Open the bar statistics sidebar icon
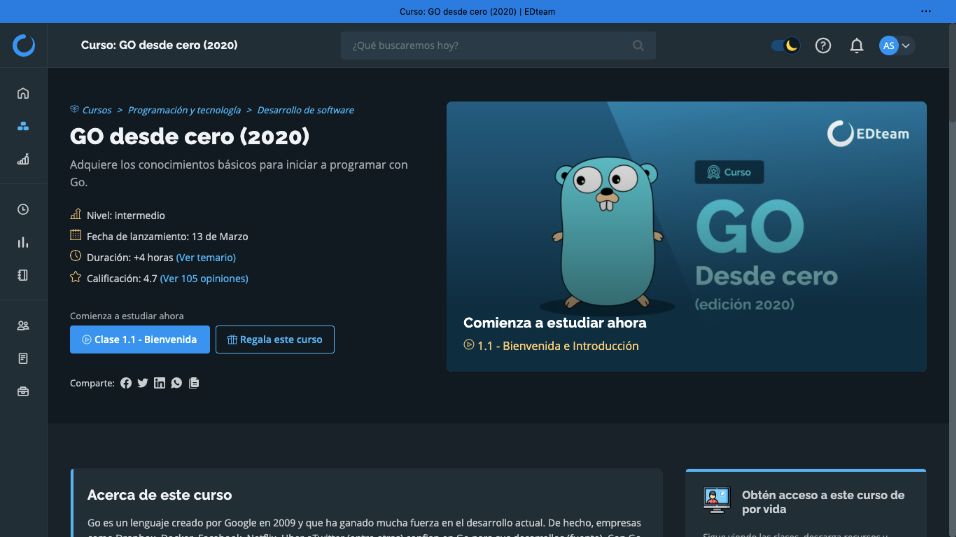Image resolution: width=956 pixels, height=537 pixels. point(23,242)
